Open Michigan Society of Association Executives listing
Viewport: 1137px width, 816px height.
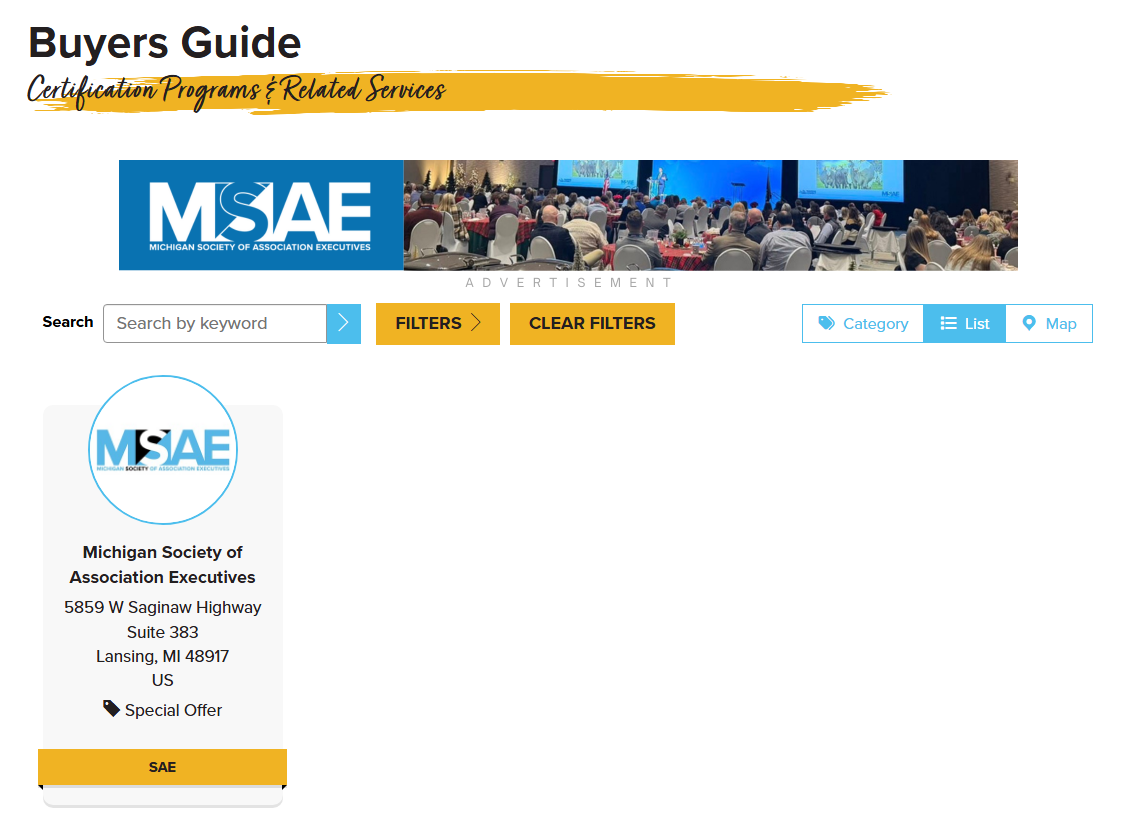tap(163, 564)
